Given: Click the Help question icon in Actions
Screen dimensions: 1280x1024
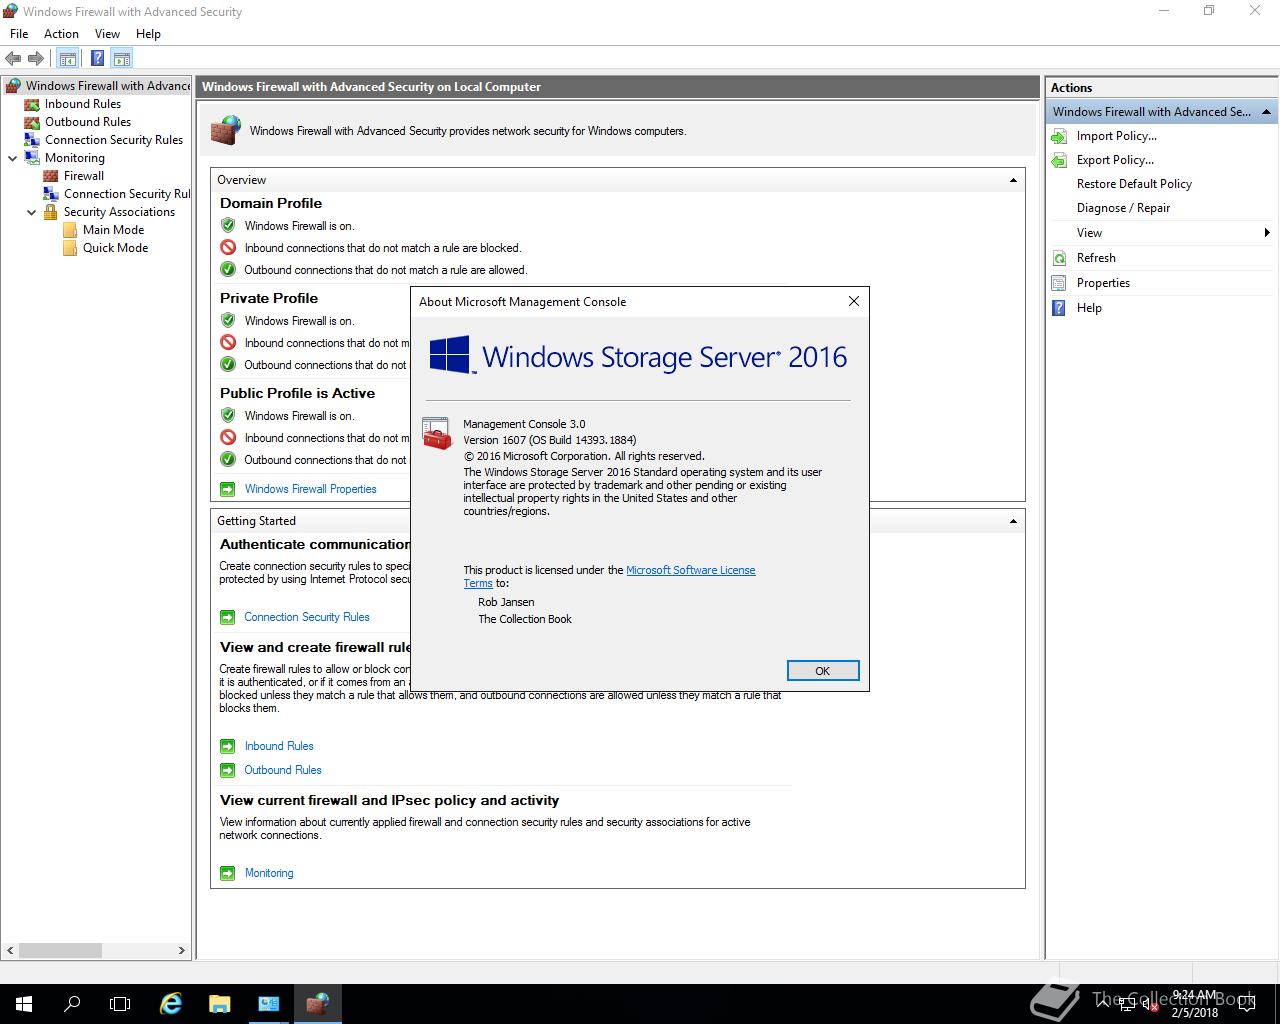Looking at the screenshot, I should 1059,308.
